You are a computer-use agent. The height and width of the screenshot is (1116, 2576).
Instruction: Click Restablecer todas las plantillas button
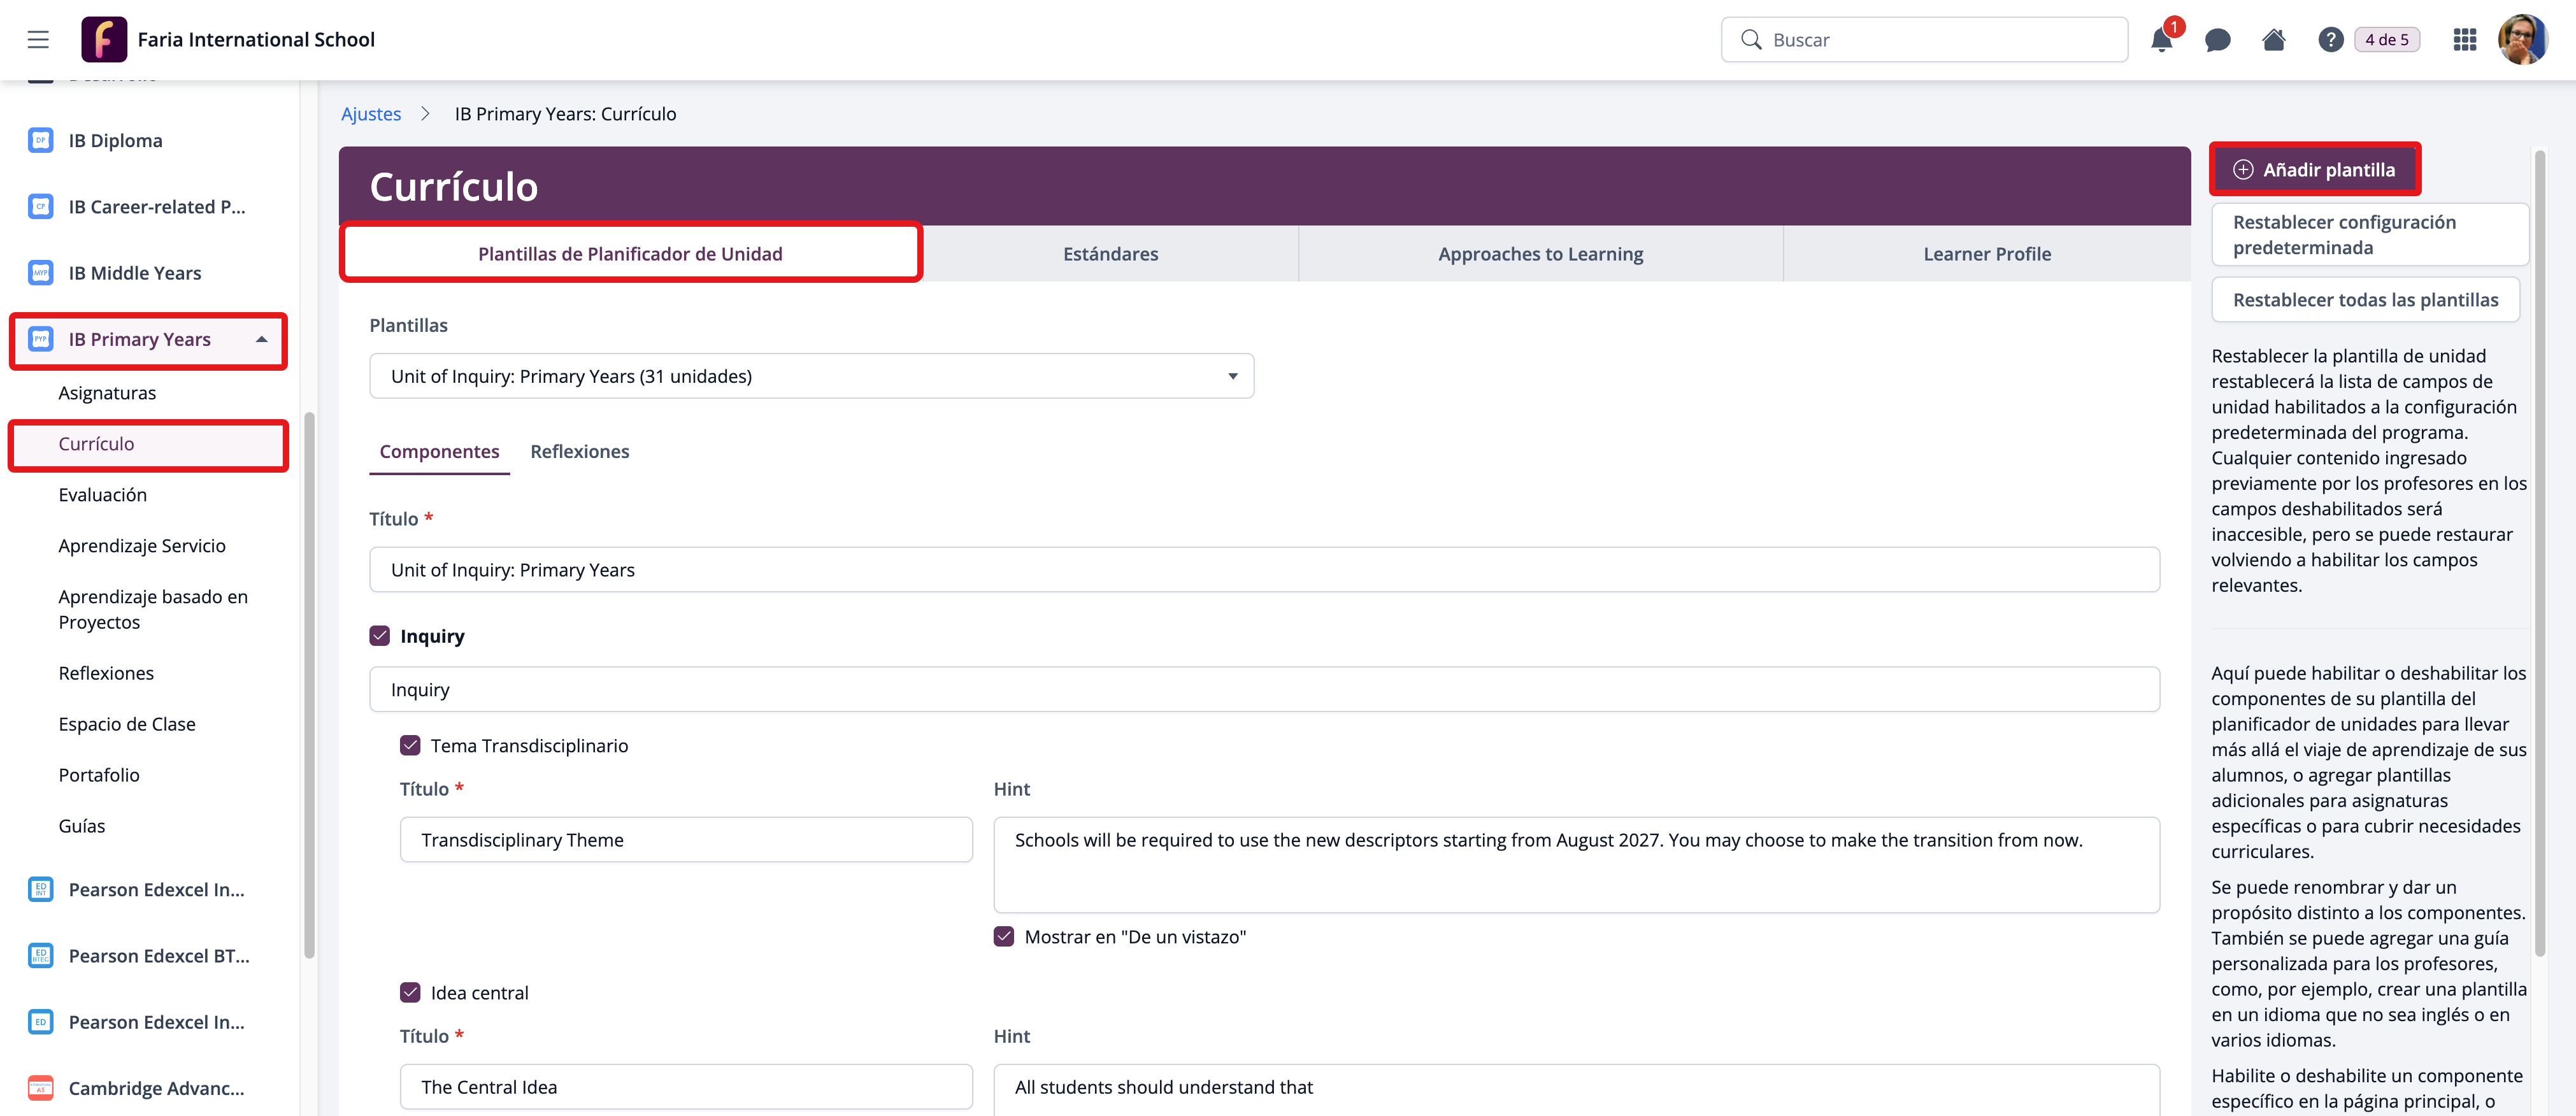(x=2364, y=300)
